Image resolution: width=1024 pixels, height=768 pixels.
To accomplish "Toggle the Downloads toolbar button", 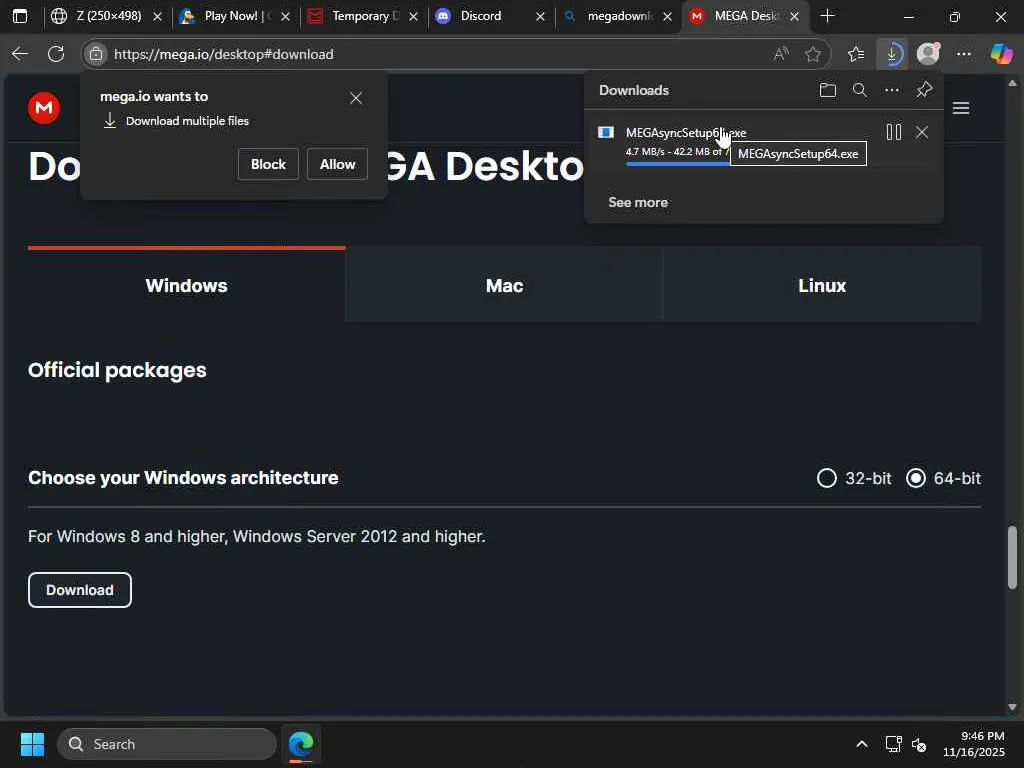I will pos(892,54).
